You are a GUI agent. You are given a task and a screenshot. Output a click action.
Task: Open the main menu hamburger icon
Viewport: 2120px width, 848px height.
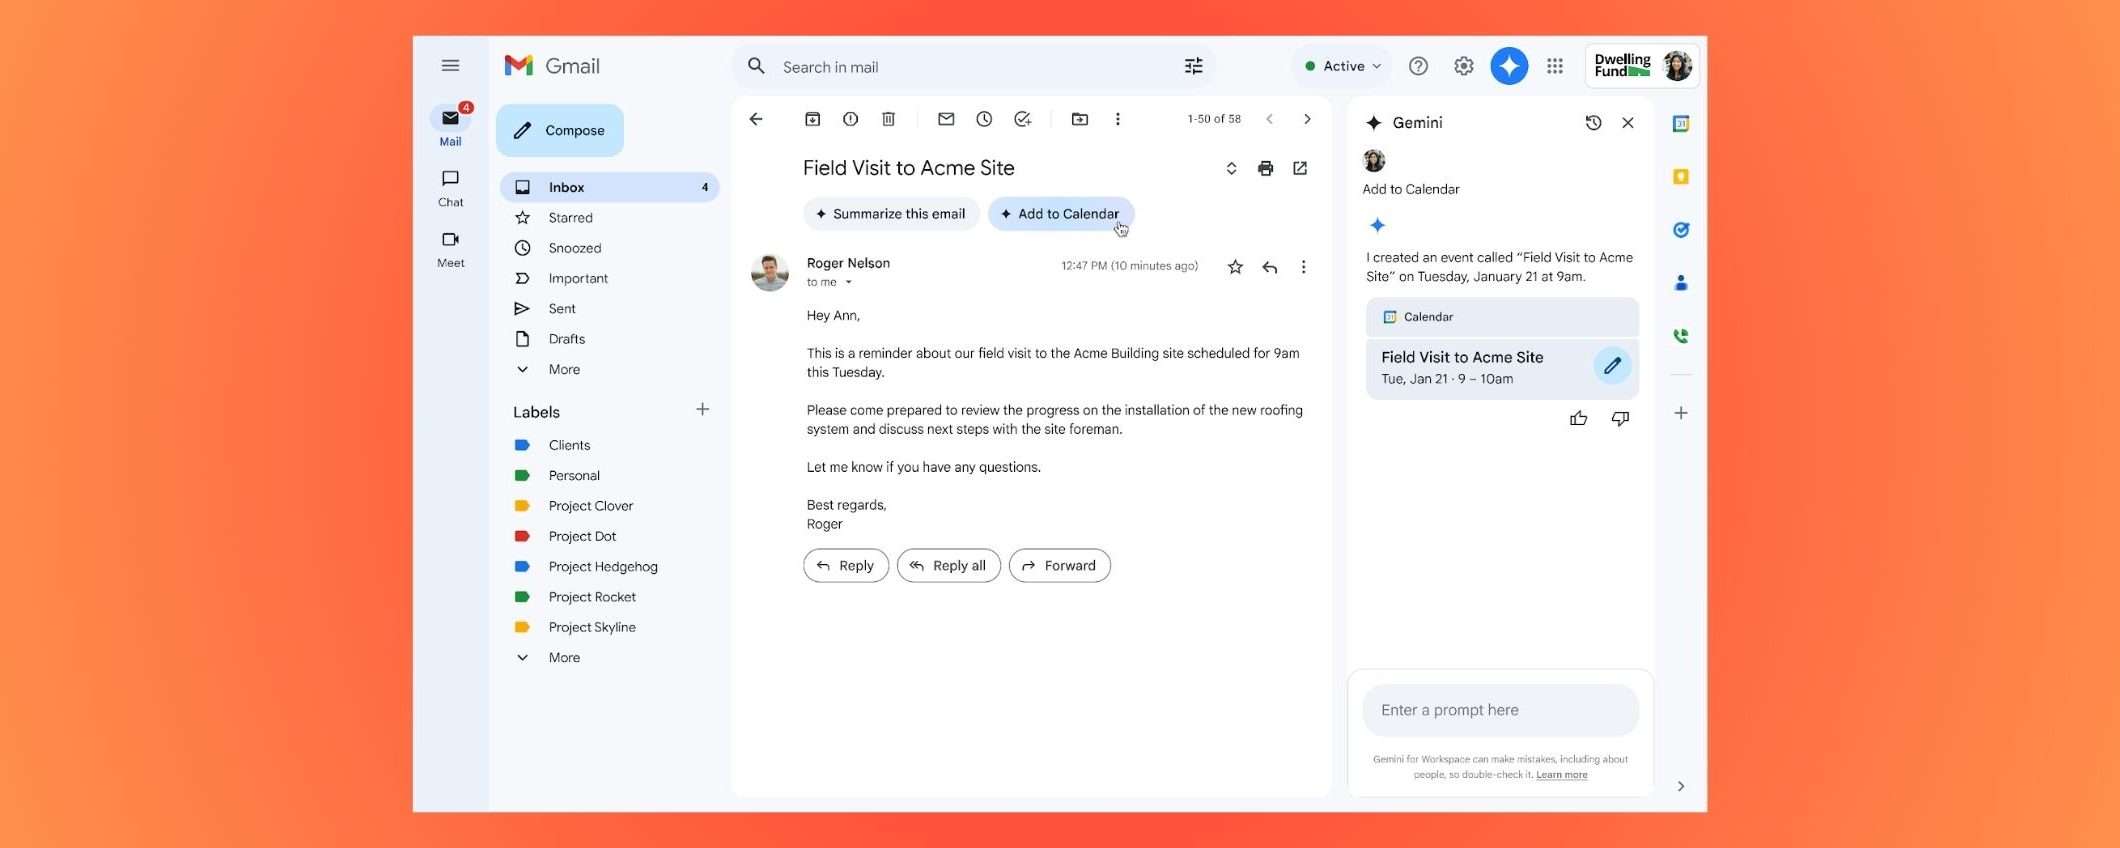[x=450, y=66]
